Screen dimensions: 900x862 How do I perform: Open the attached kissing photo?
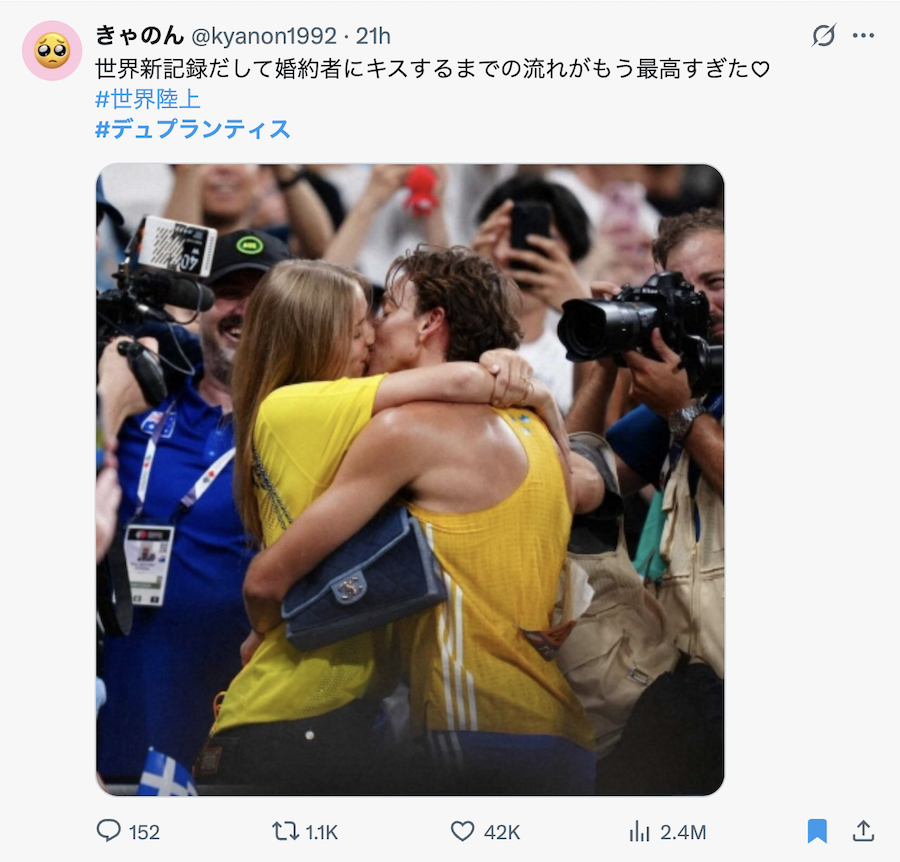pos(410,480)
